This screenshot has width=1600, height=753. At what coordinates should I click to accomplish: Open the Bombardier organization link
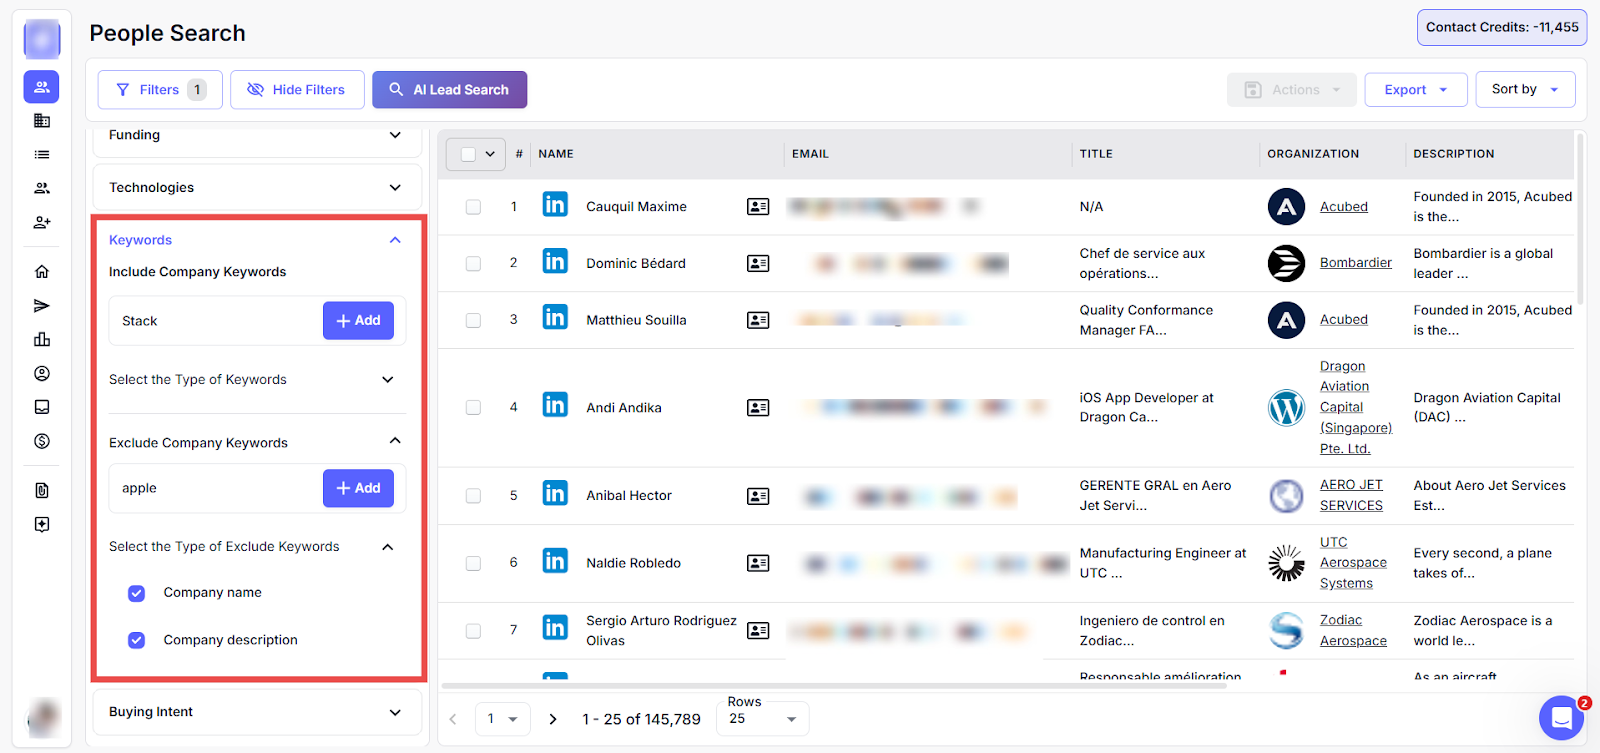click(x=1355, y=263)
